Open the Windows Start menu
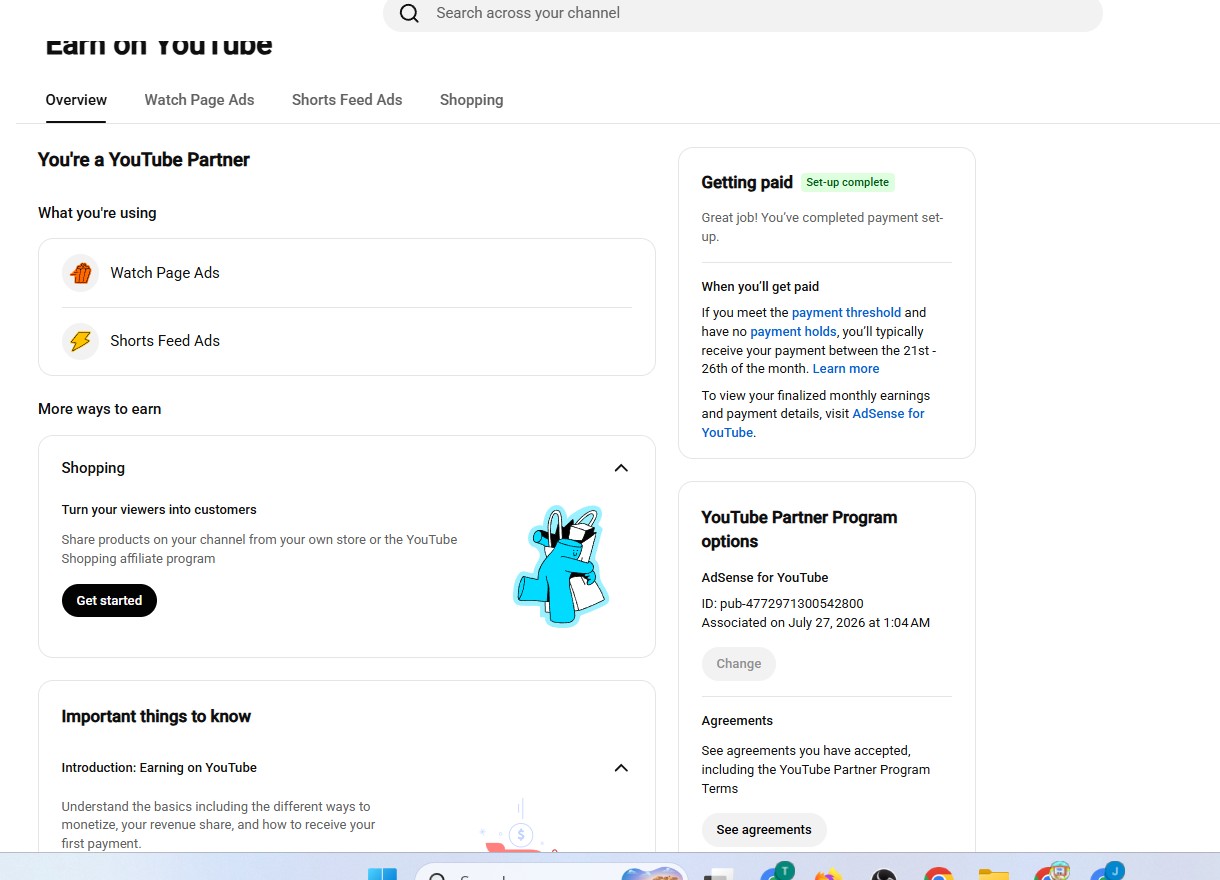This screenshot has width=1220, height=880. point(382,874)
